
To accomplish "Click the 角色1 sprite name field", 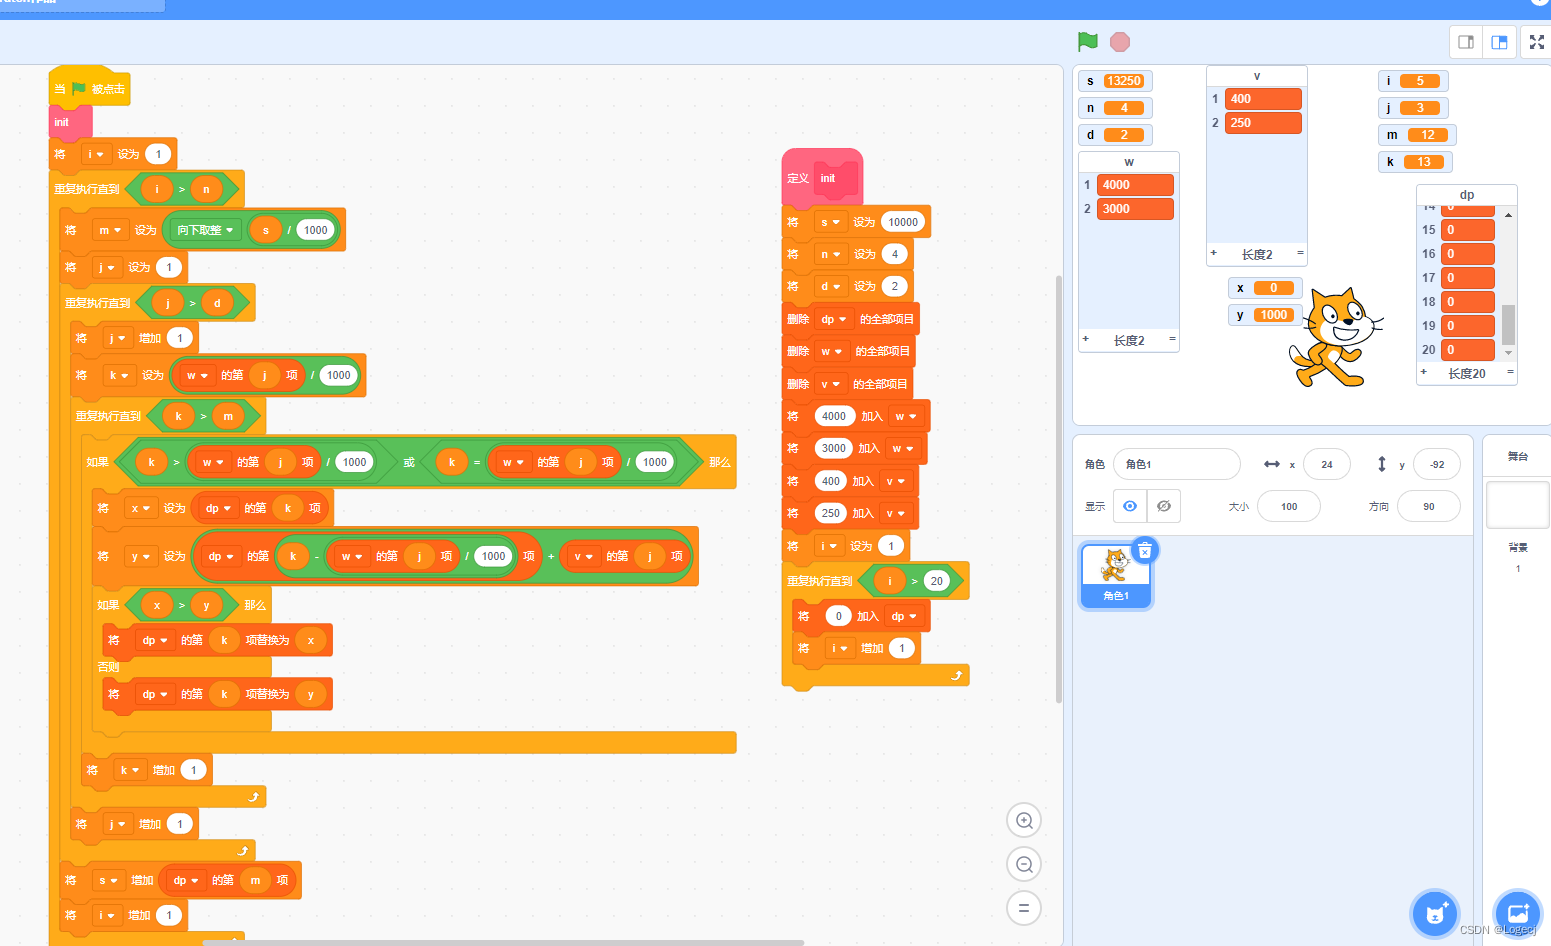I will coord(1176,464).
